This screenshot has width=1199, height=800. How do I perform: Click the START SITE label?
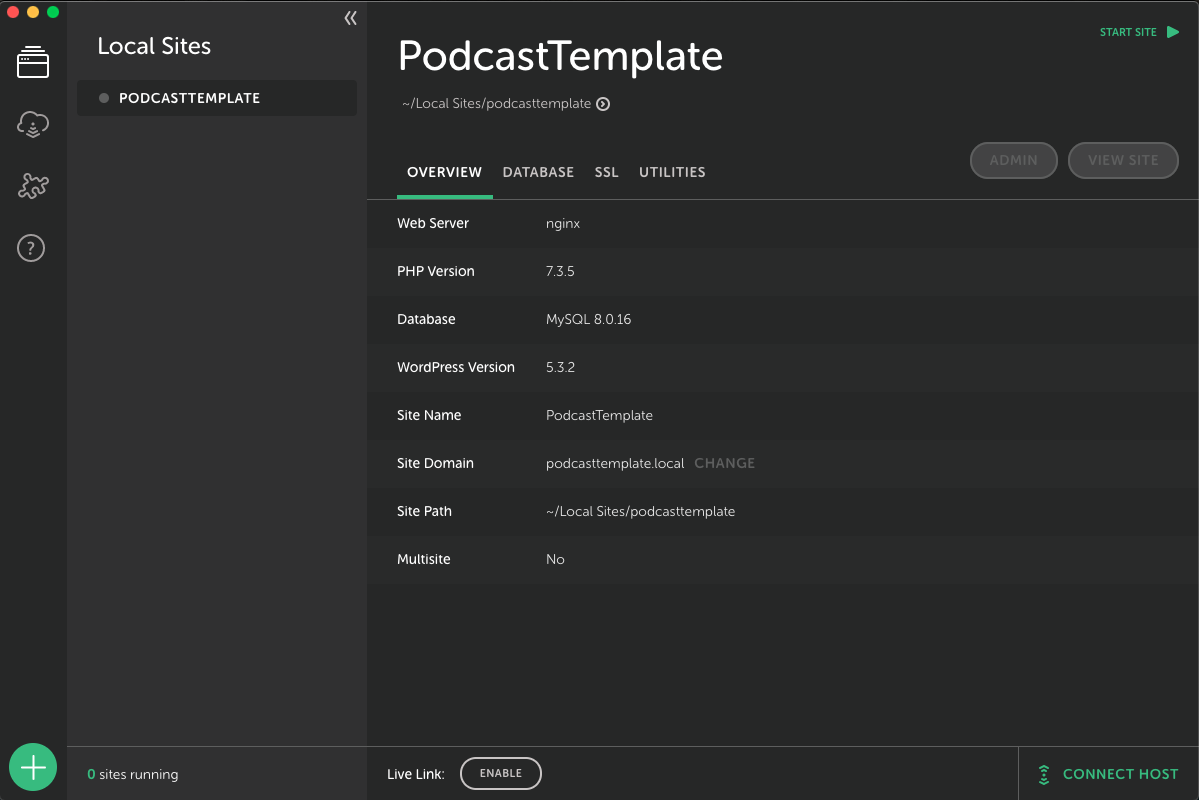click(x=1128, y=32)
